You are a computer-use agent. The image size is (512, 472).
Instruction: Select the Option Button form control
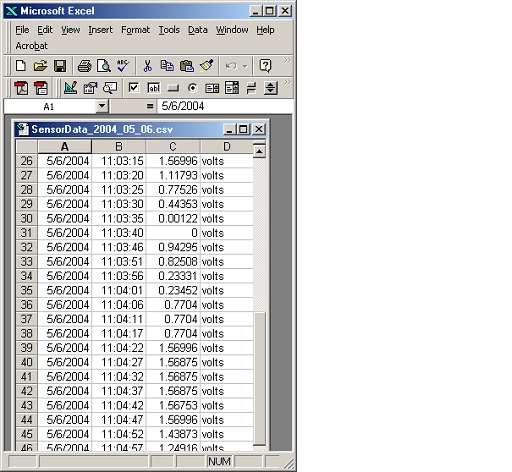coord(192,88)
